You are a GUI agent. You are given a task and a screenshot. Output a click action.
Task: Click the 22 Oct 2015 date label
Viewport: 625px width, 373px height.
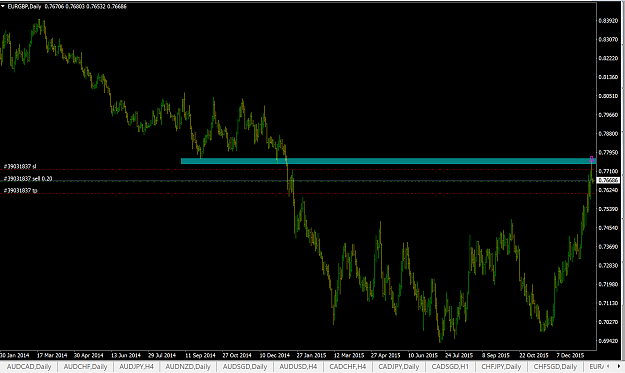point(534,355)
